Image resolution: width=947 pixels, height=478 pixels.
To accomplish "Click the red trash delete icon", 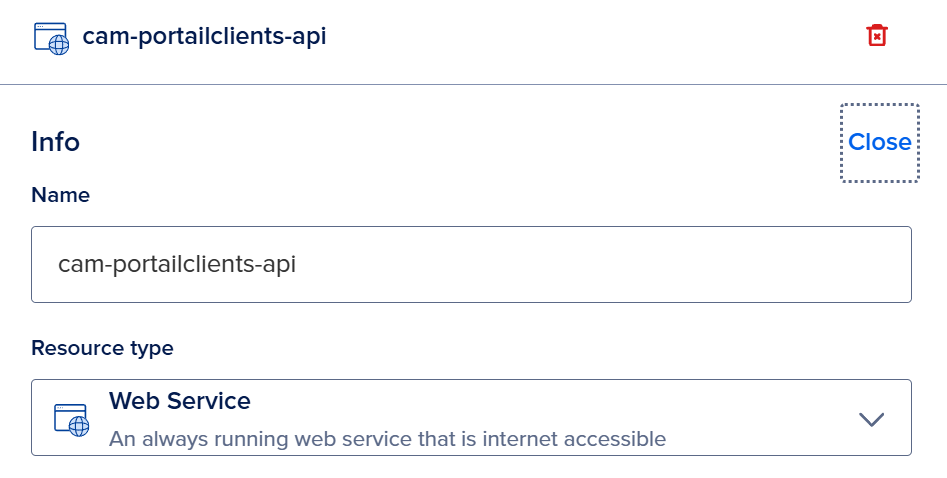I will 877,36.
